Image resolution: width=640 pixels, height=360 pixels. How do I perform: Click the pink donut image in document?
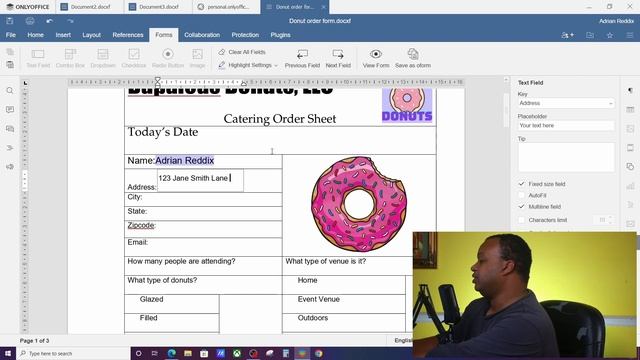coord(359,203)
